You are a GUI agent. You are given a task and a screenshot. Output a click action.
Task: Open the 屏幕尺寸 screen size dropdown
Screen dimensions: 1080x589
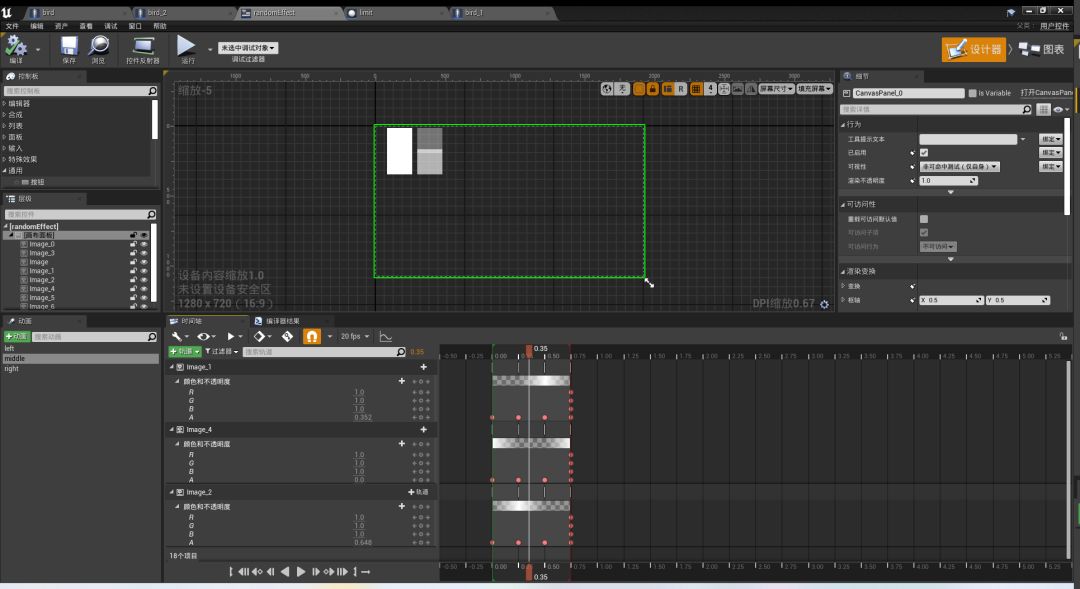[775, 89]
